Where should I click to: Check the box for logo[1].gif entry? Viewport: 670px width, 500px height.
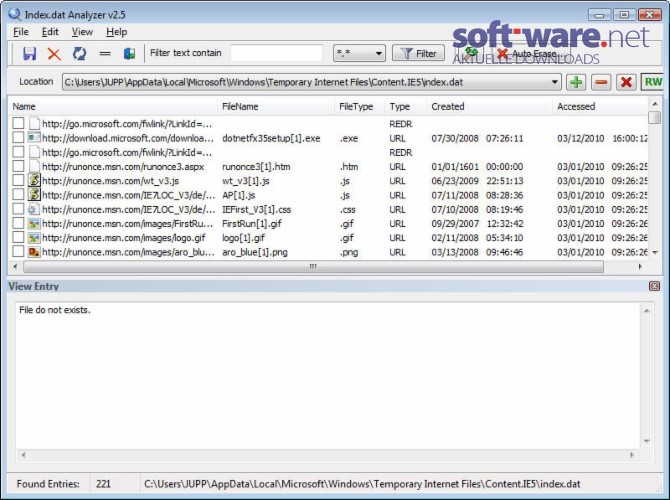click(18, 237)
